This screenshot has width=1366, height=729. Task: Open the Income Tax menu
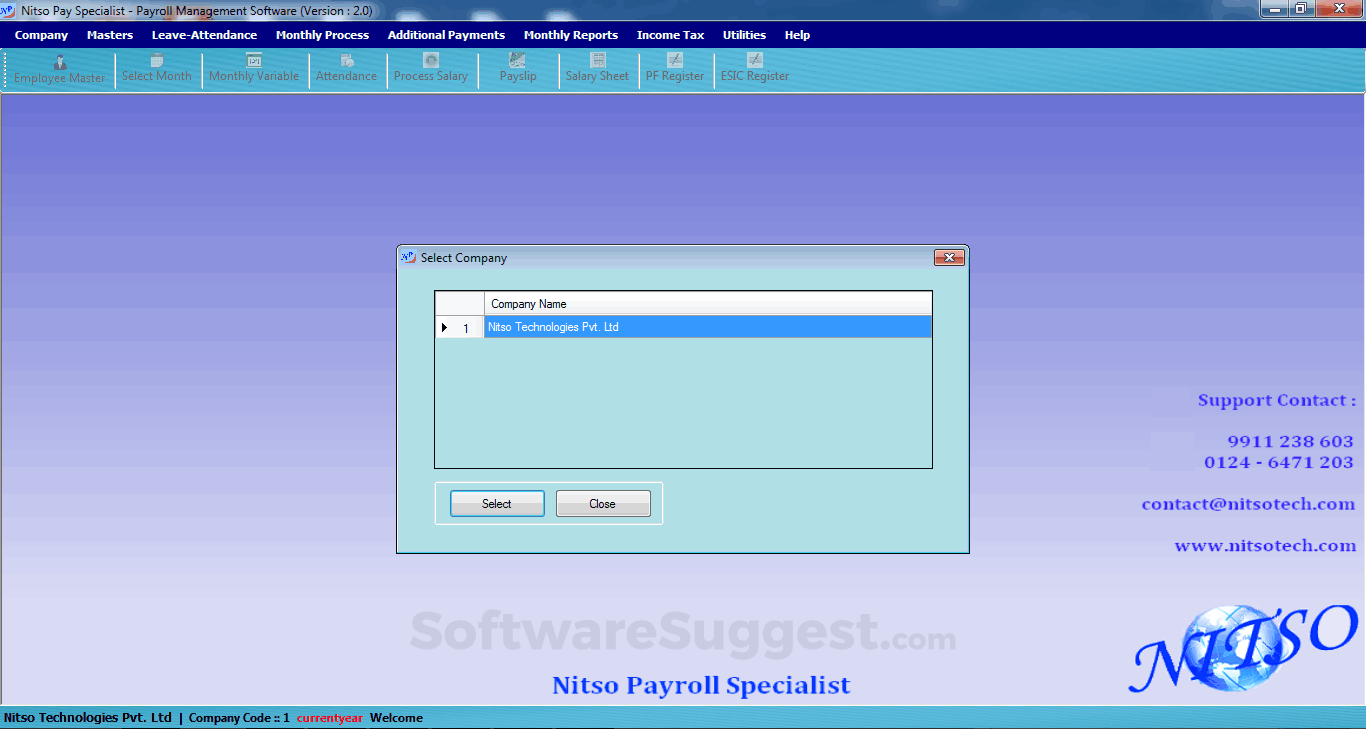[x=669, y=35]
